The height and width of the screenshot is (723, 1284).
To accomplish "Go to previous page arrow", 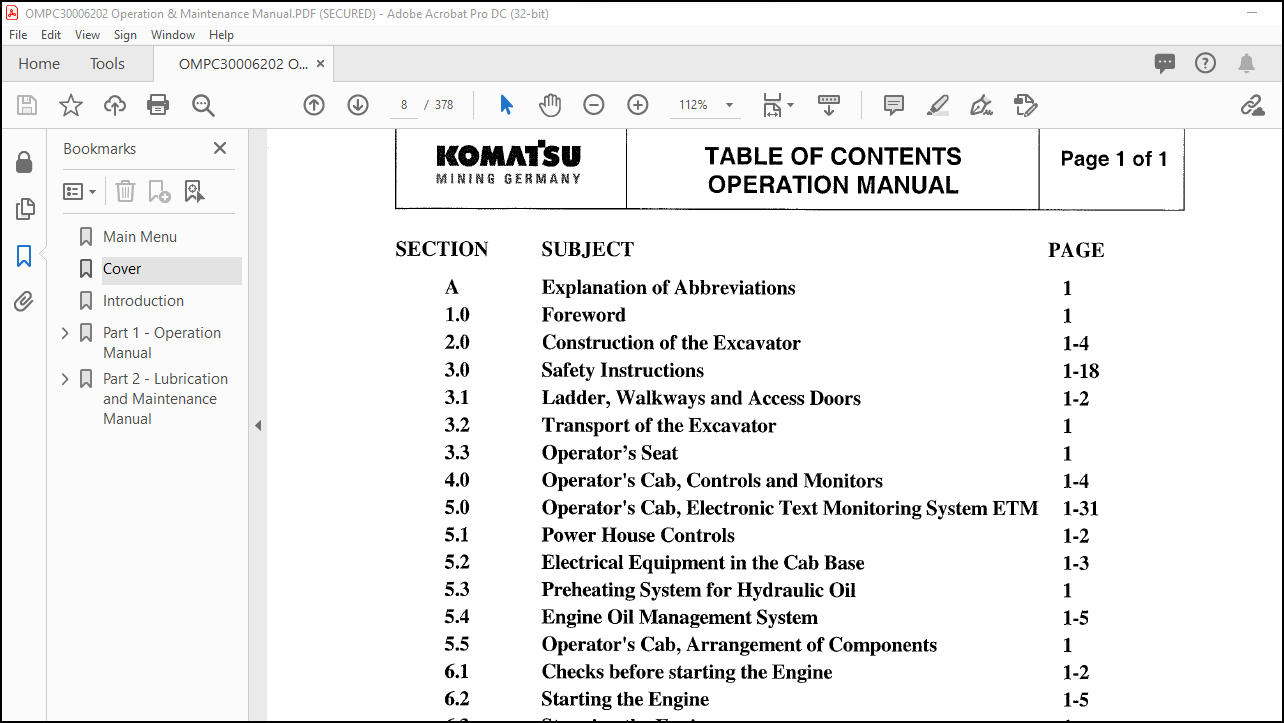I will (x=314, y=105).
